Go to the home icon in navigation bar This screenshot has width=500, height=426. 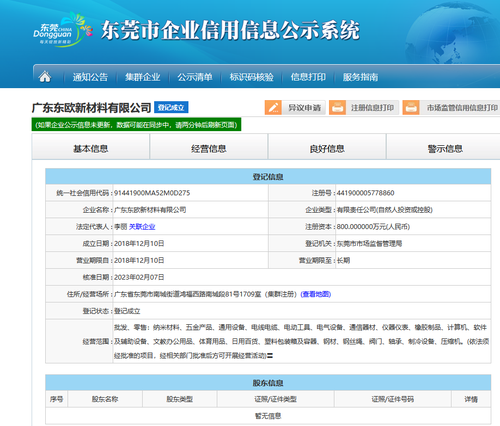(x=45, y=77)
